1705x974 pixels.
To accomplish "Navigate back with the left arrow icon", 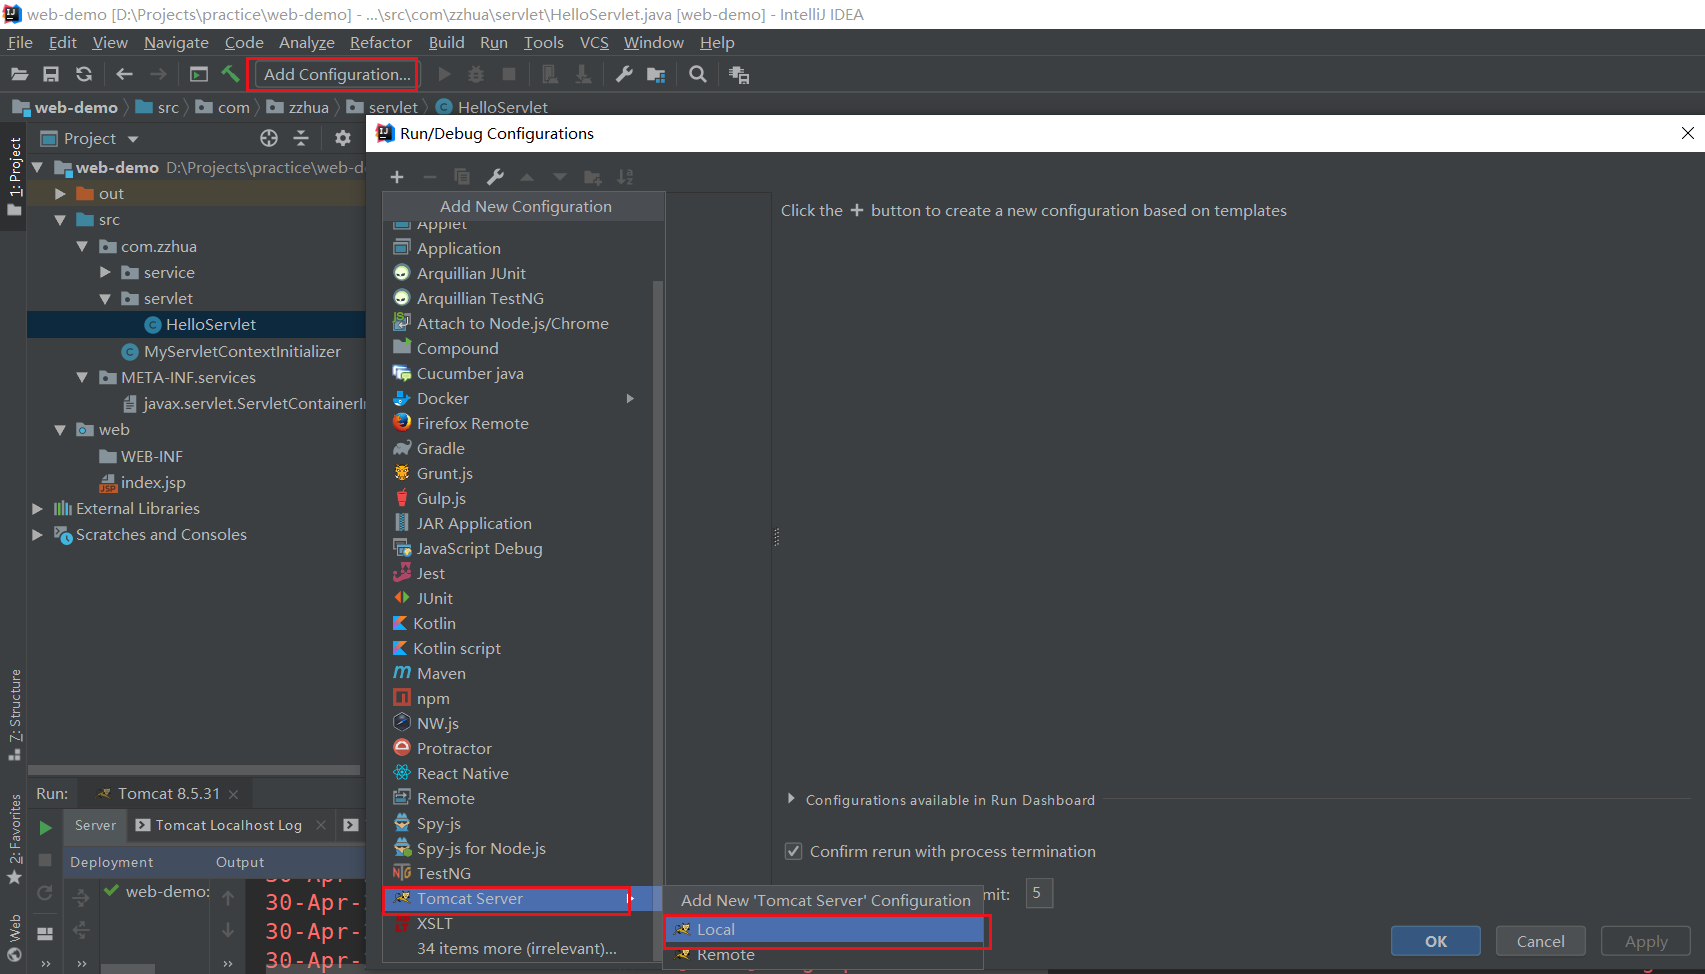I will (124, 74).
